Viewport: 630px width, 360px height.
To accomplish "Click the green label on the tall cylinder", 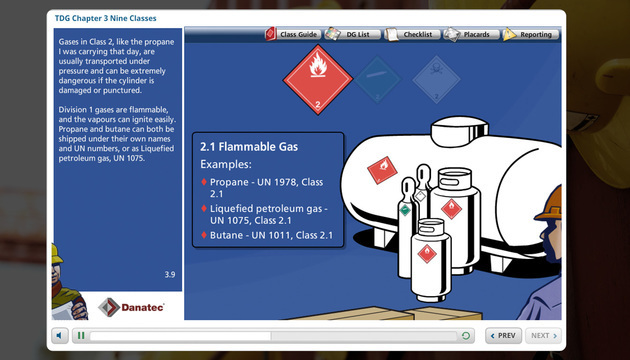I will pyautogui.click(x=405, y=209).
